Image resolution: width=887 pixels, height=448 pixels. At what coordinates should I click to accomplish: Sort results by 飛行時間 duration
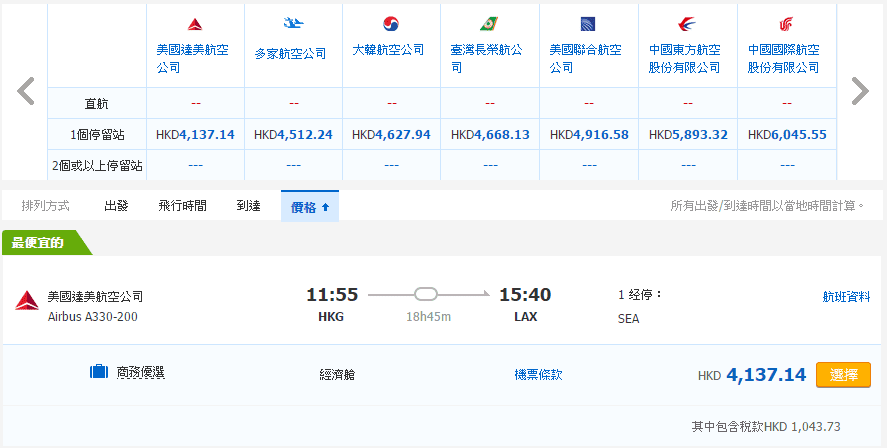[x=182, y=206]
